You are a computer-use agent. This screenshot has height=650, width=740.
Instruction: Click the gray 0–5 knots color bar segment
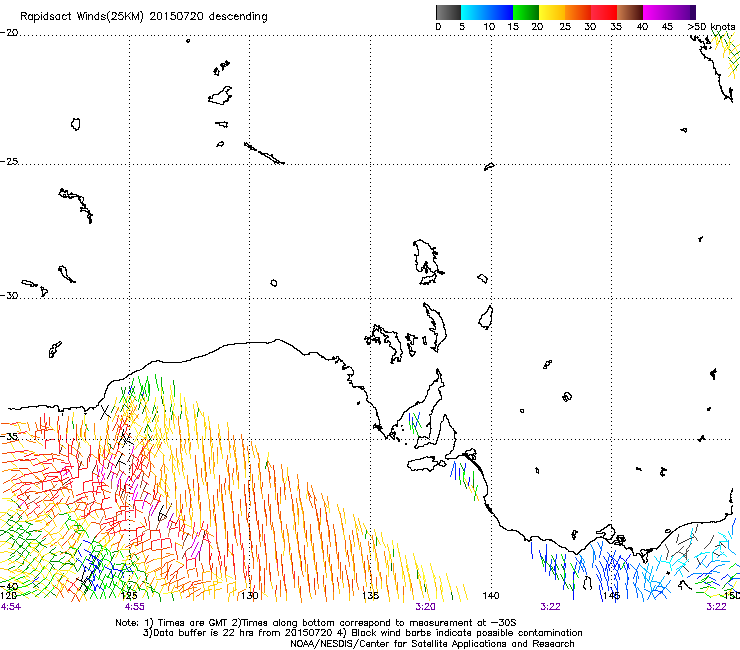(x=448, y=12)
